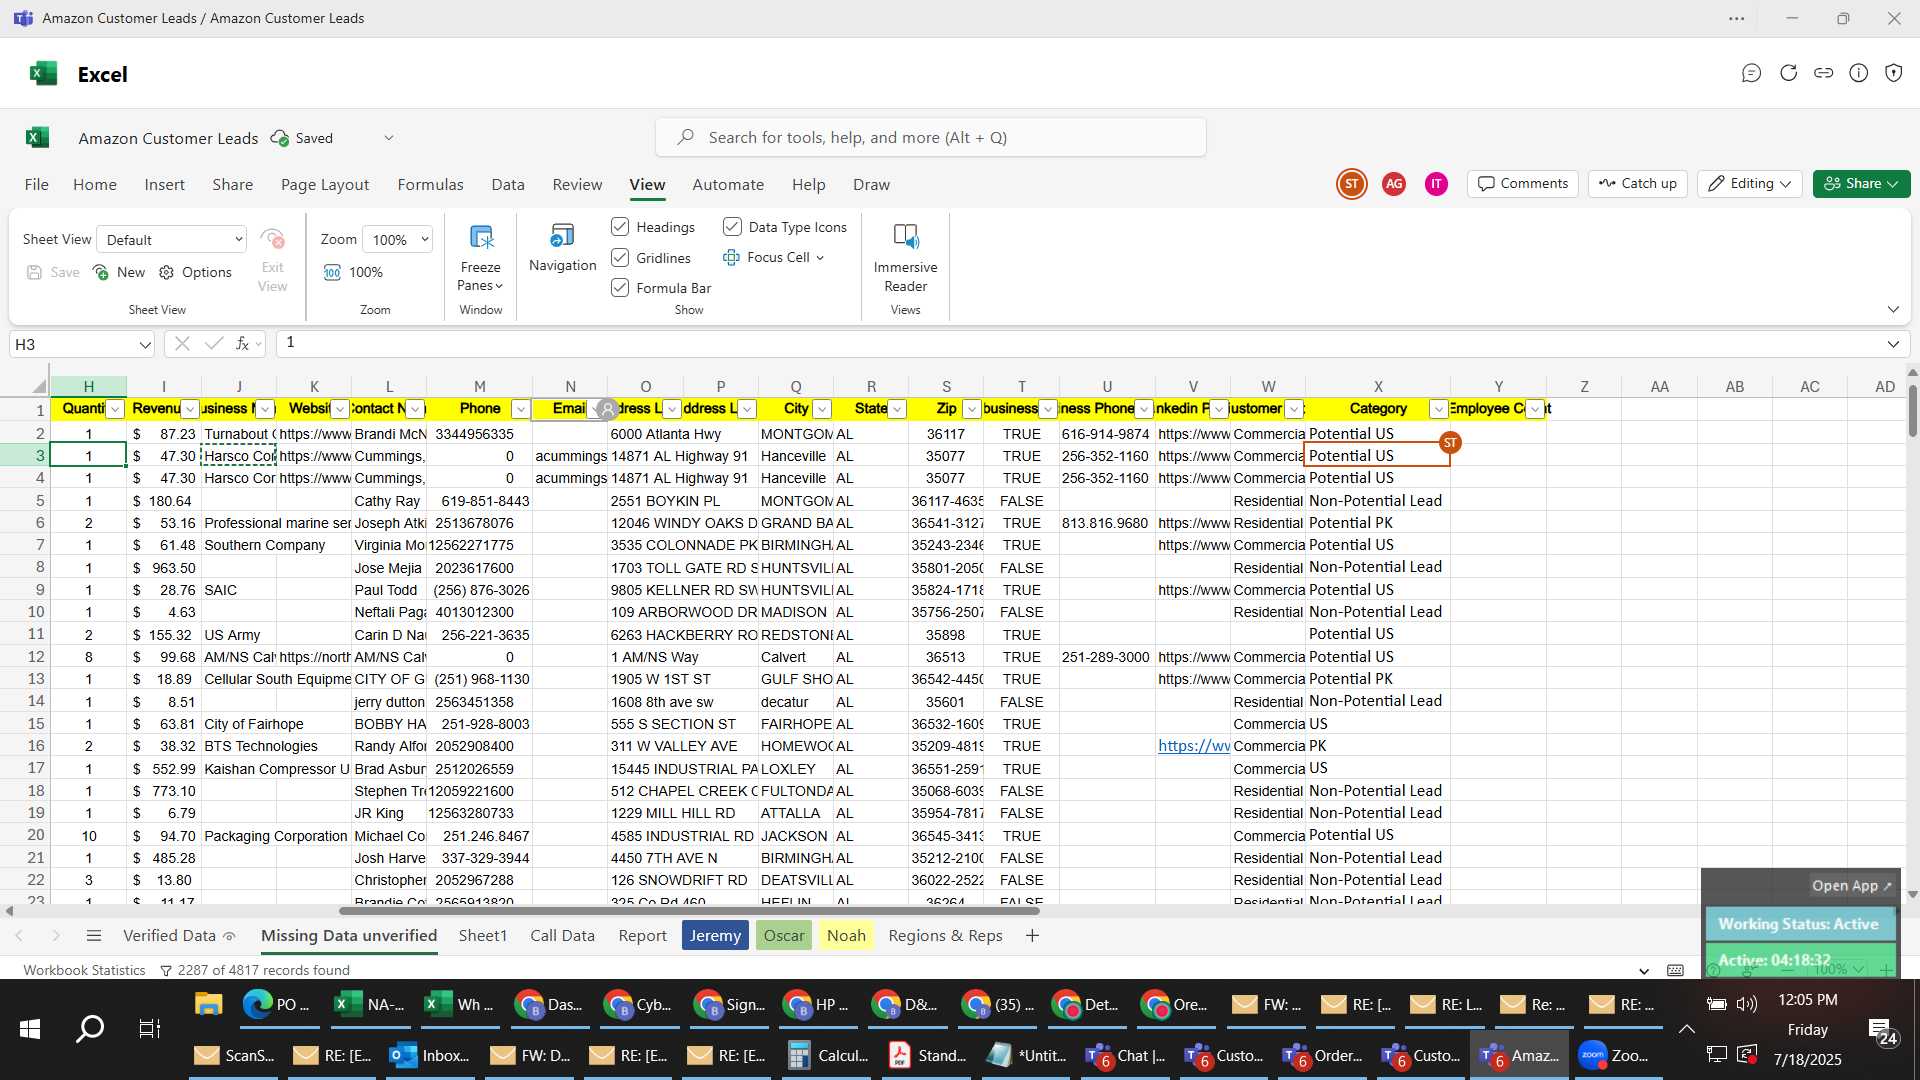Expand the ribbon display options chevron
This screenshot has width=1920, height=1080.
tap(1893, 309)
